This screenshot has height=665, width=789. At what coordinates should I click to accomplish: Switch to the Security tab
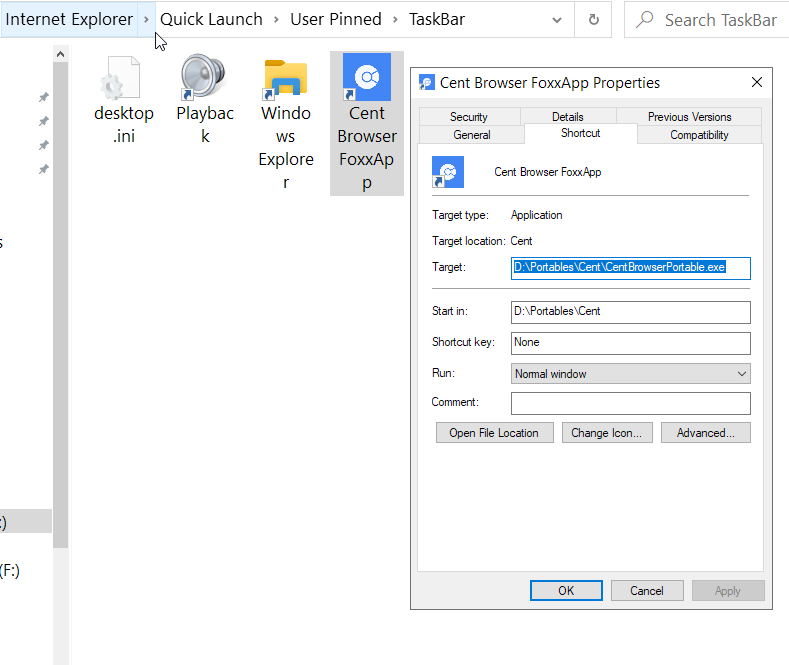click(x=469, y=117)
